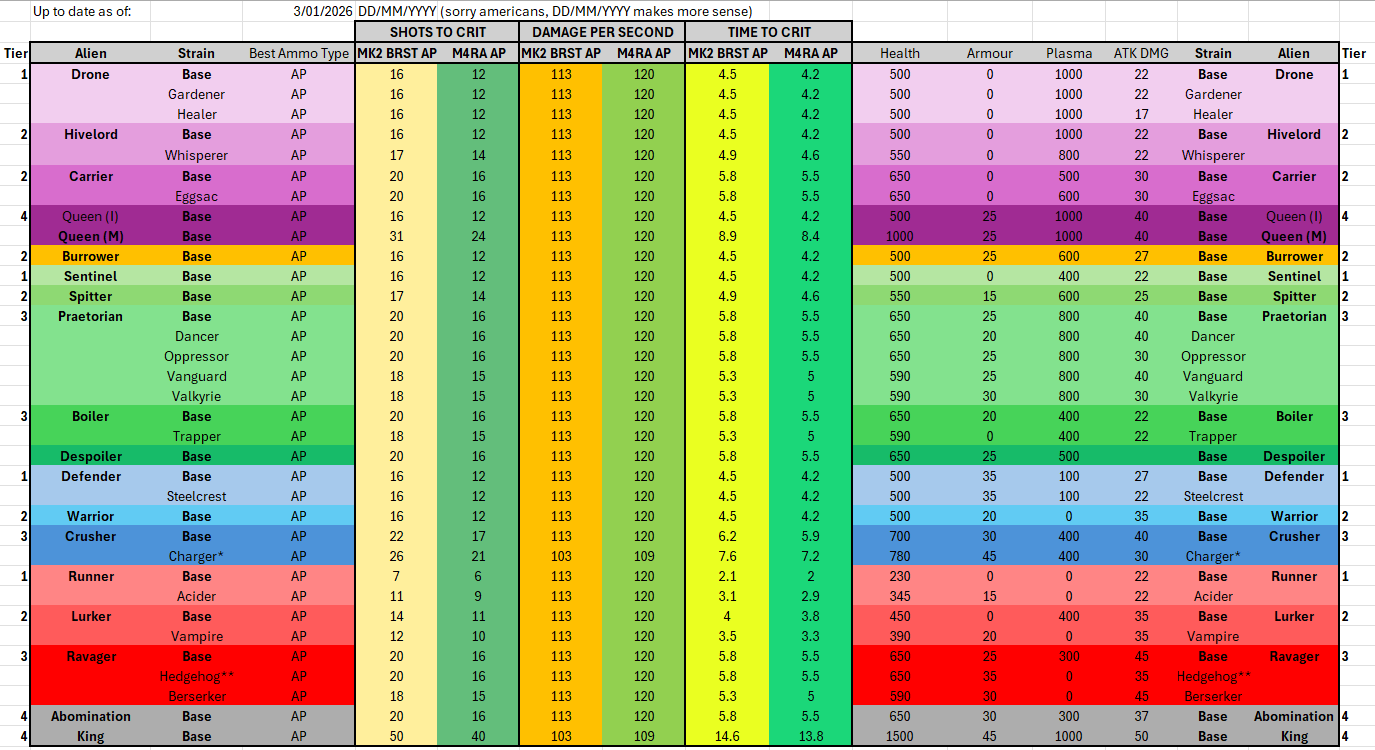Select Acider's health cell showing 345
The width and height of the screenshot is (1375, 750).
(x=899, y=596)
